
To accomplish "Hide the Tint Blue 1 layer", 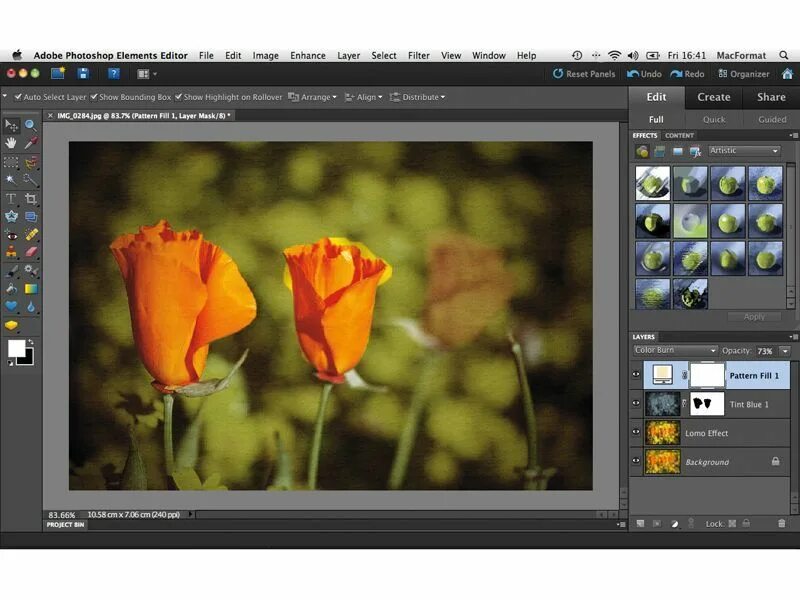I will (636, 403).
